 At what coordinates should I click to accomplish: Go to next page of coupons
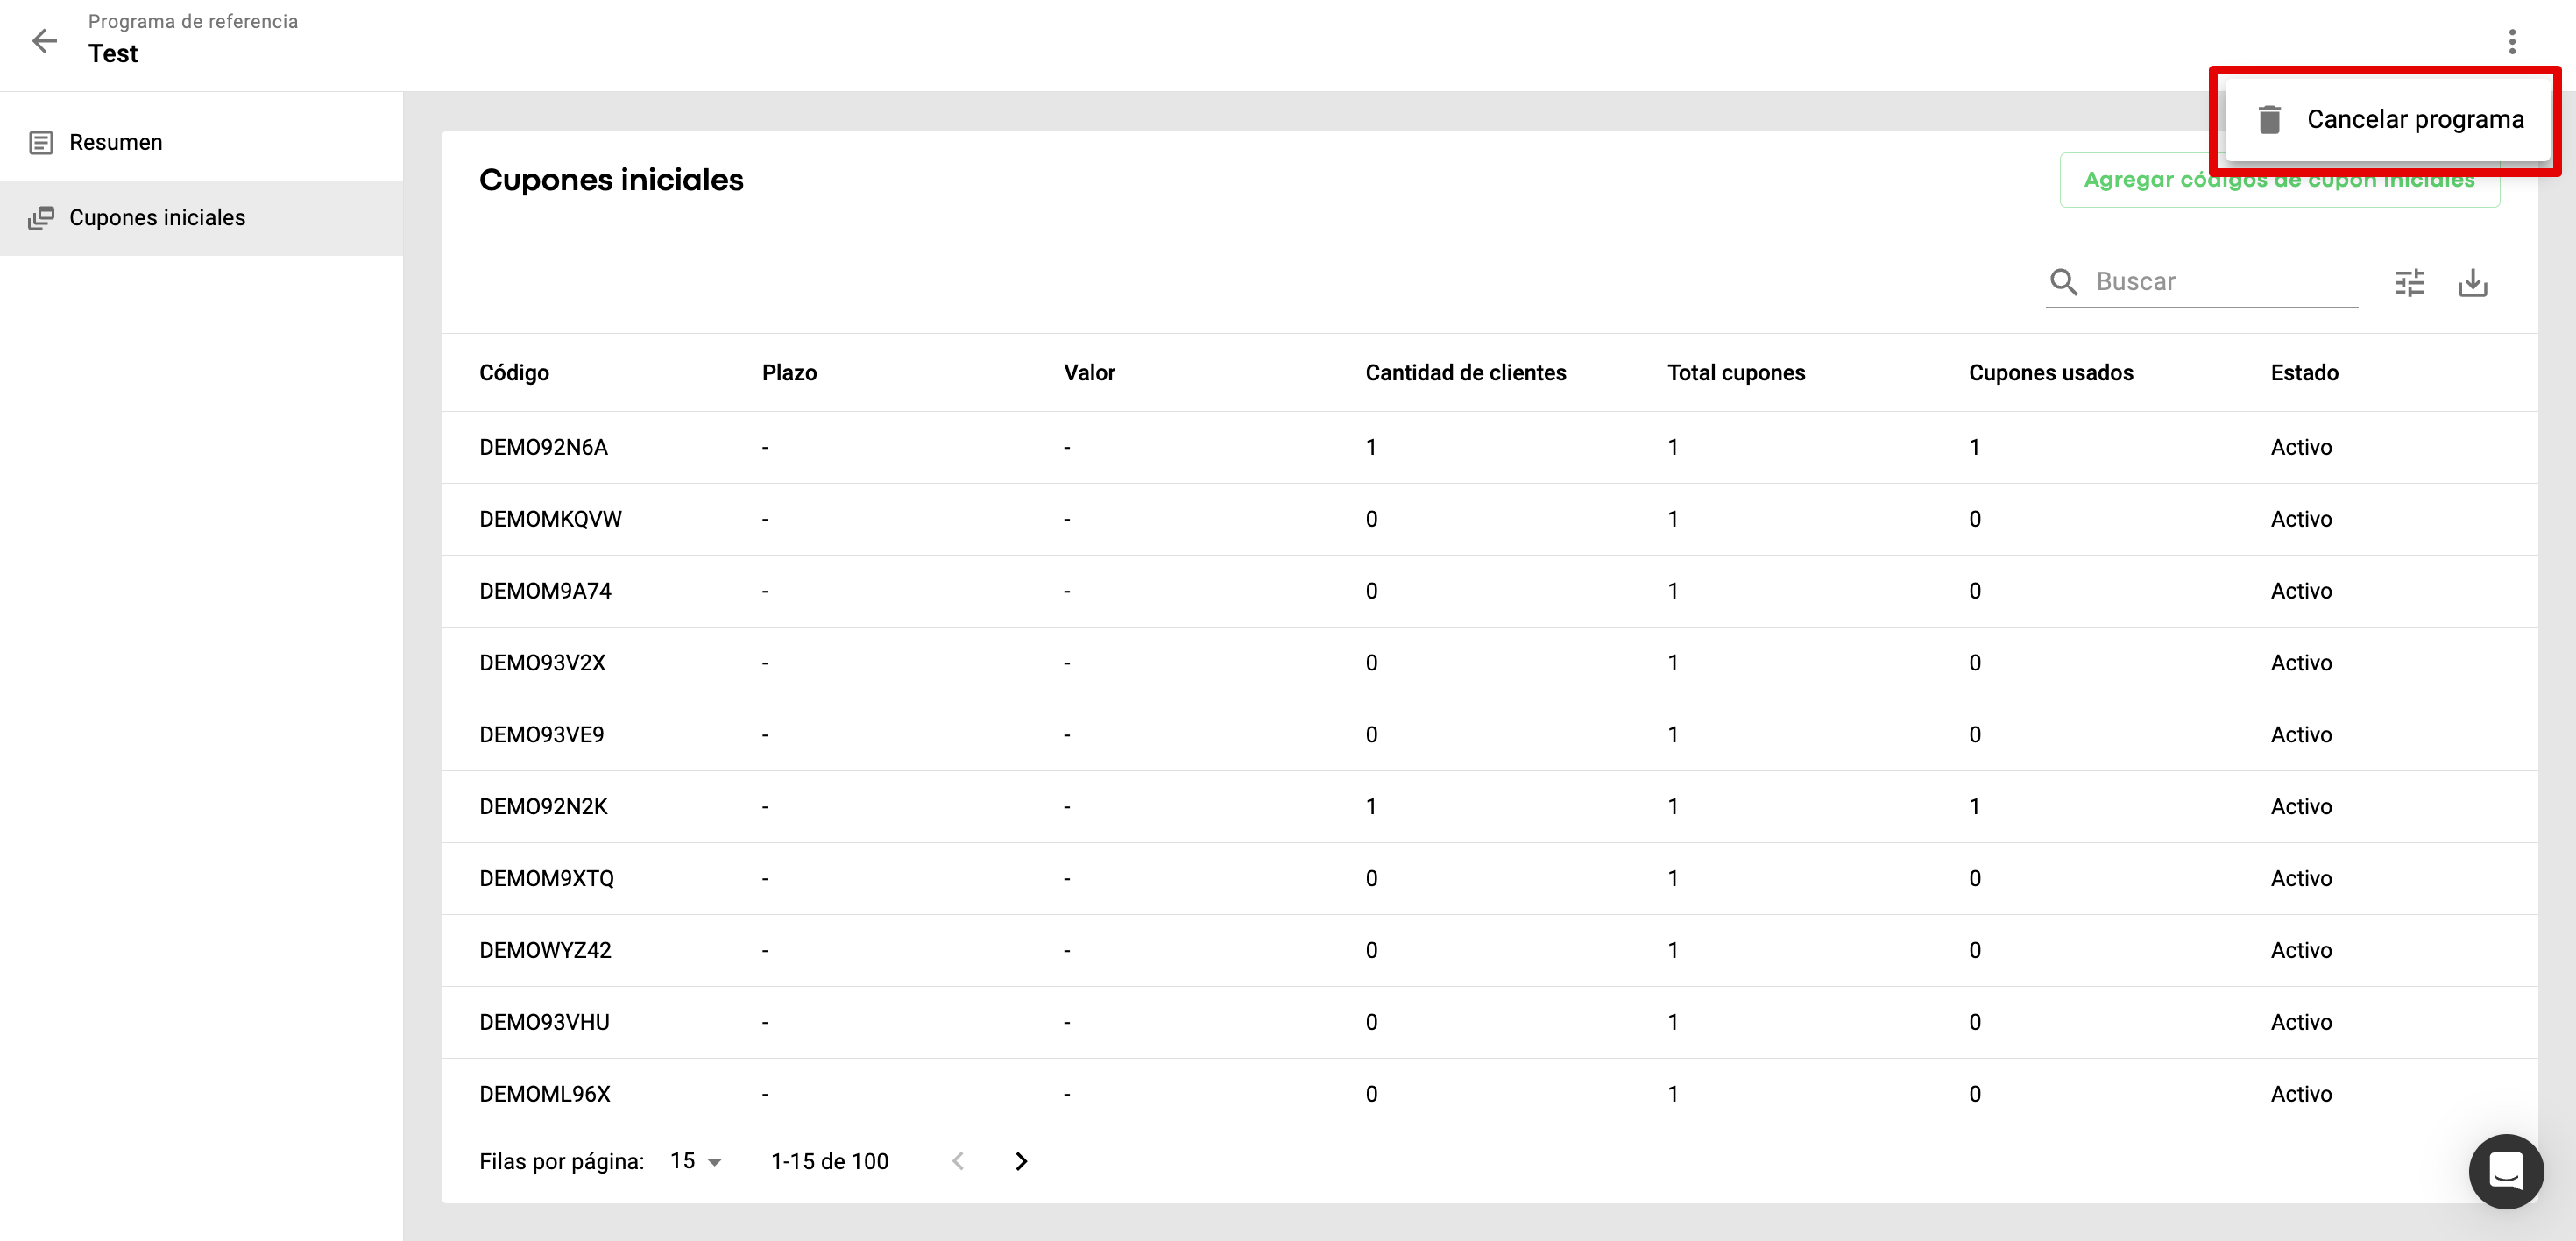pyautogui.click(x=1020, y=1161)
